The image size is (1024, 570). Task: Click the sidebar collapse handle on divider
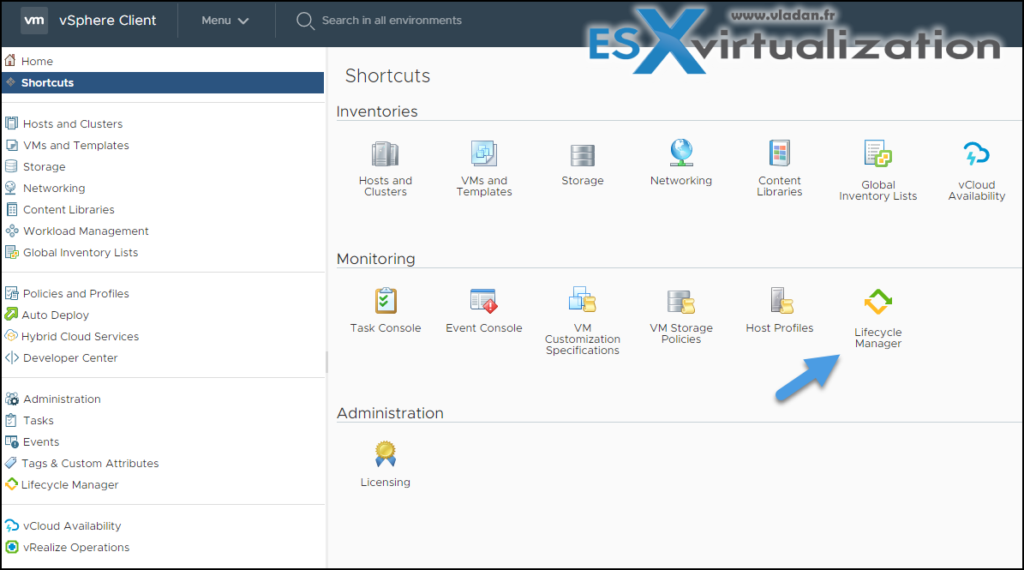327,361
